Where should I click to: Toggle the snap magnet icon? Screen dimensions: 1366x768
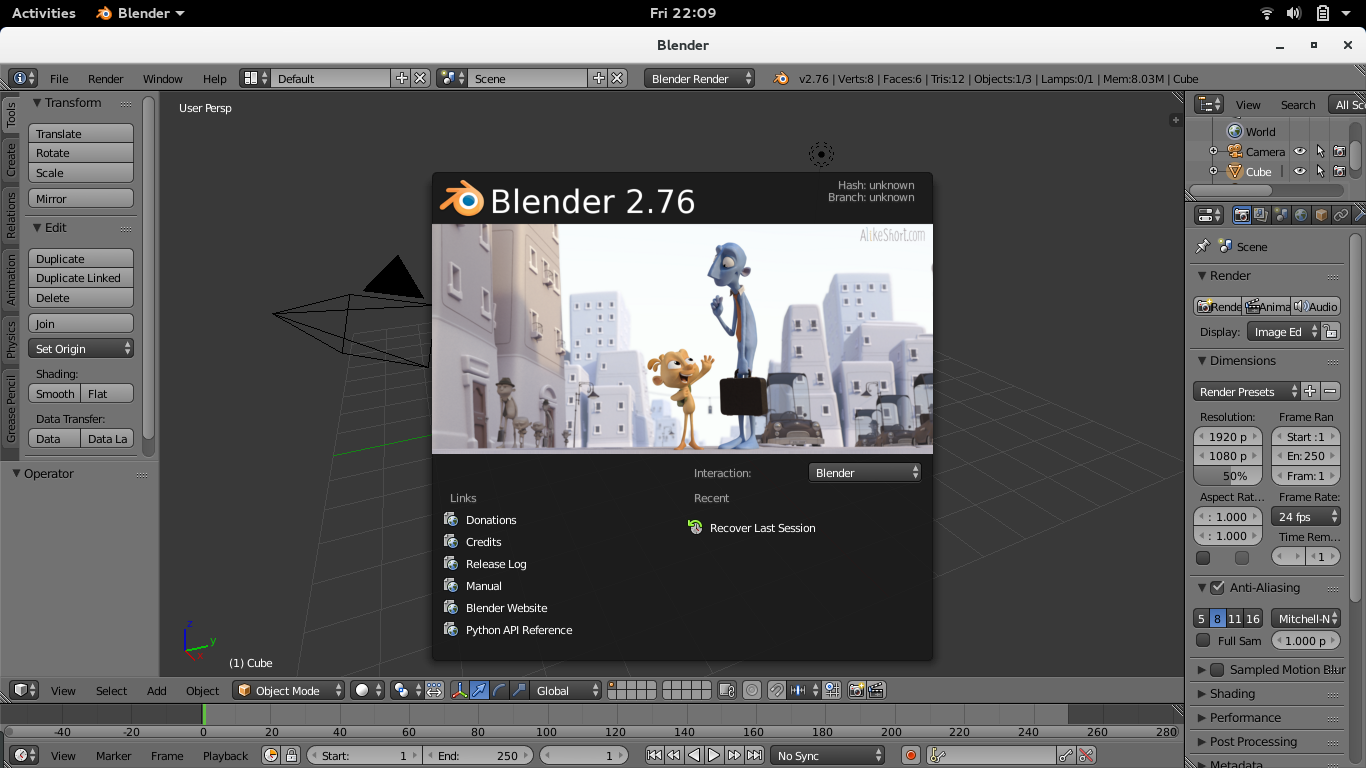click(776, 691)
